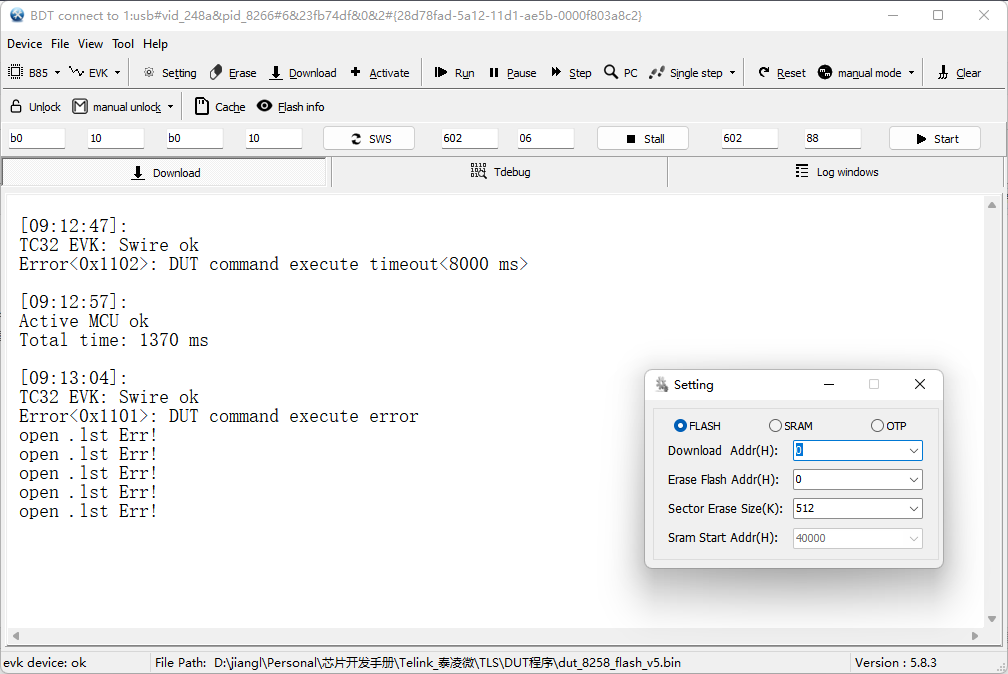Click the PC magnifier button
Viewport: 1008px width, 674px height.
[x=621, y=73]
